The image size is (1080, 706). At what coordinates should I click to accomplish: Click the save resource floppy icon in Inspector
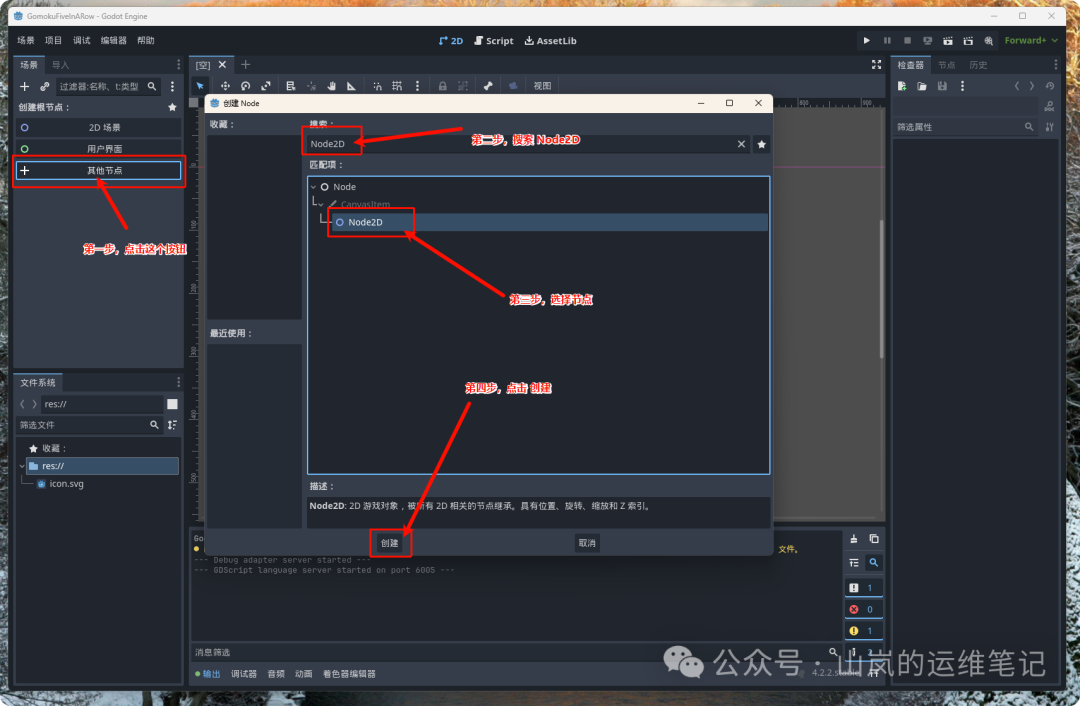point(942,86)
